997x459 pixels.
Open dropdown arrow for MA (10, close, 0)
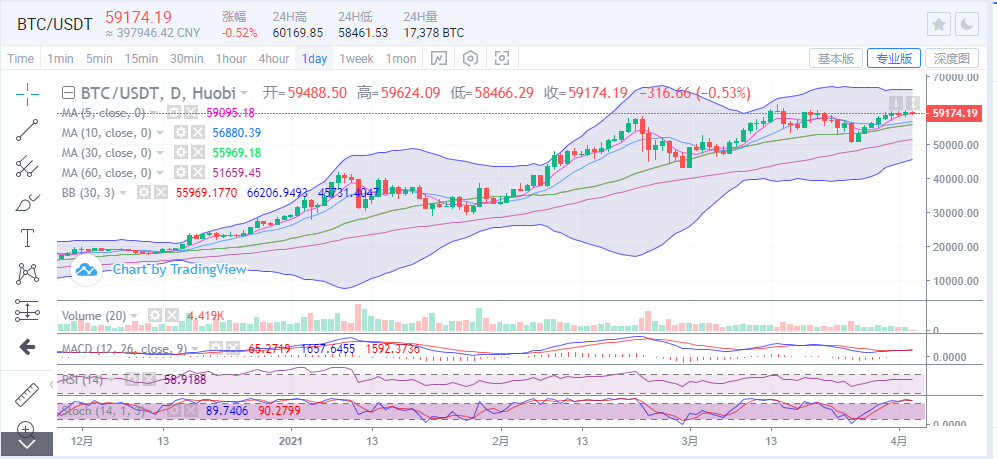point(160,133)
